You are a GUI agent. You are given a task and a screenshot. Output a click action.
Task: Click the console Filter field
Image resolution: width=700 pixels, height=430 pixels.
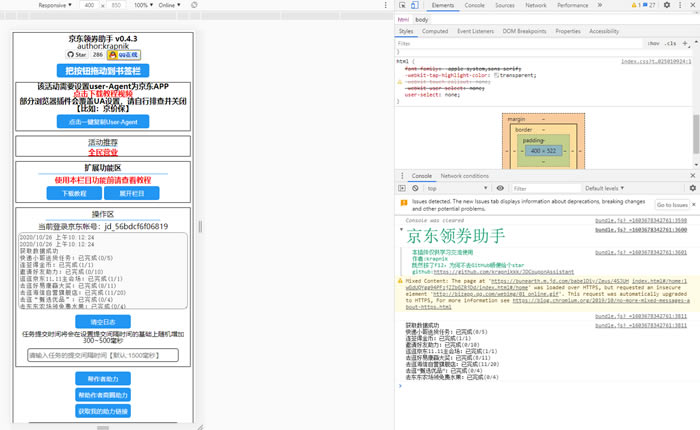546,188
